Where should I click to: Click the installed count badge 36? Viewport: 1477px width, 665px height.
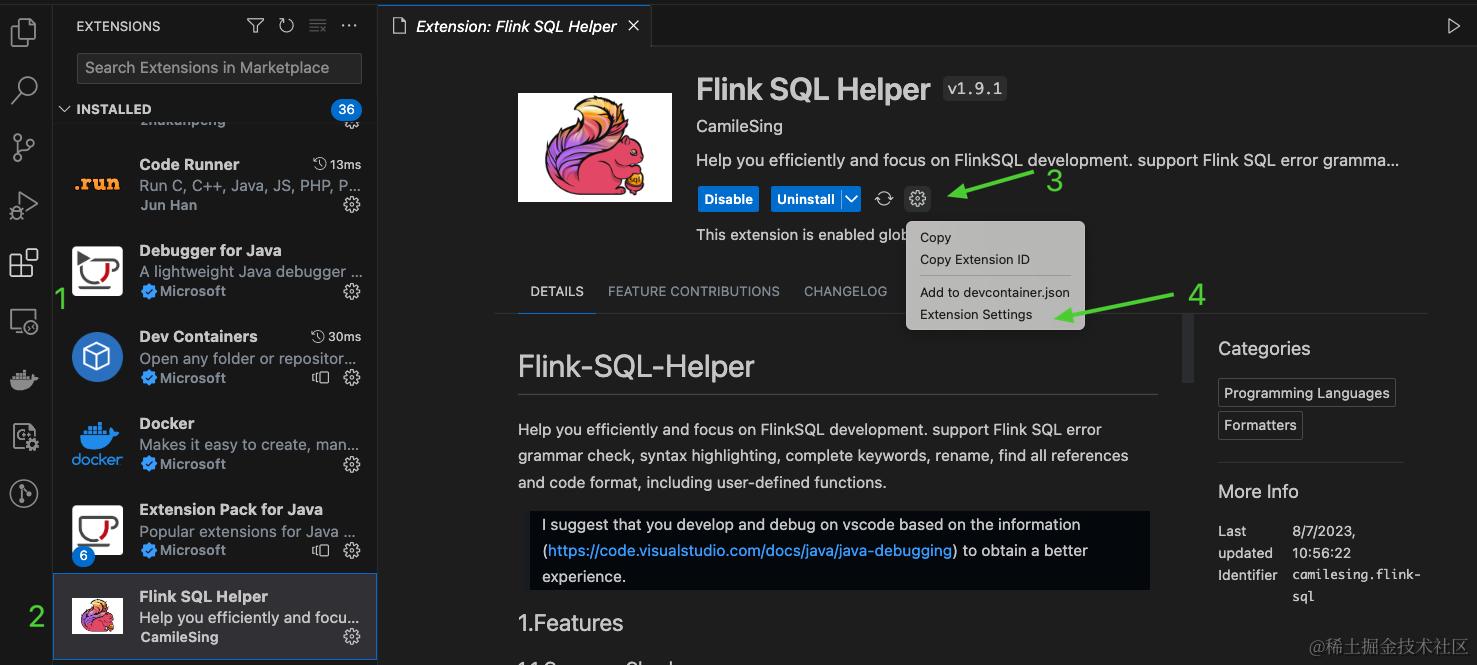pos(346,109)
